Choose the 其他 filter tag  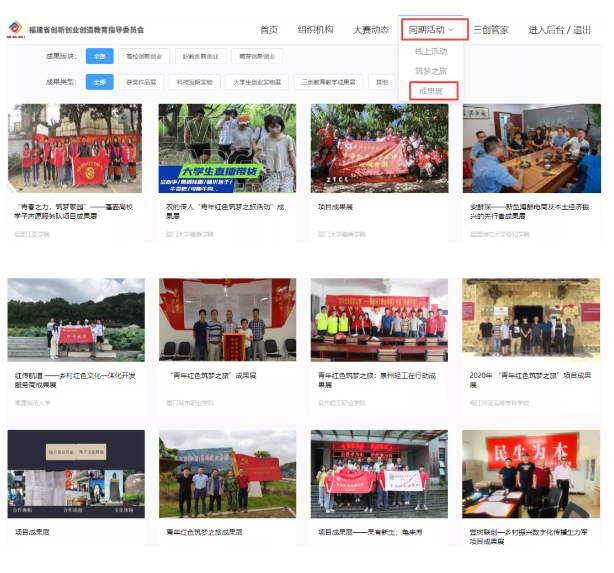point(380,82)
